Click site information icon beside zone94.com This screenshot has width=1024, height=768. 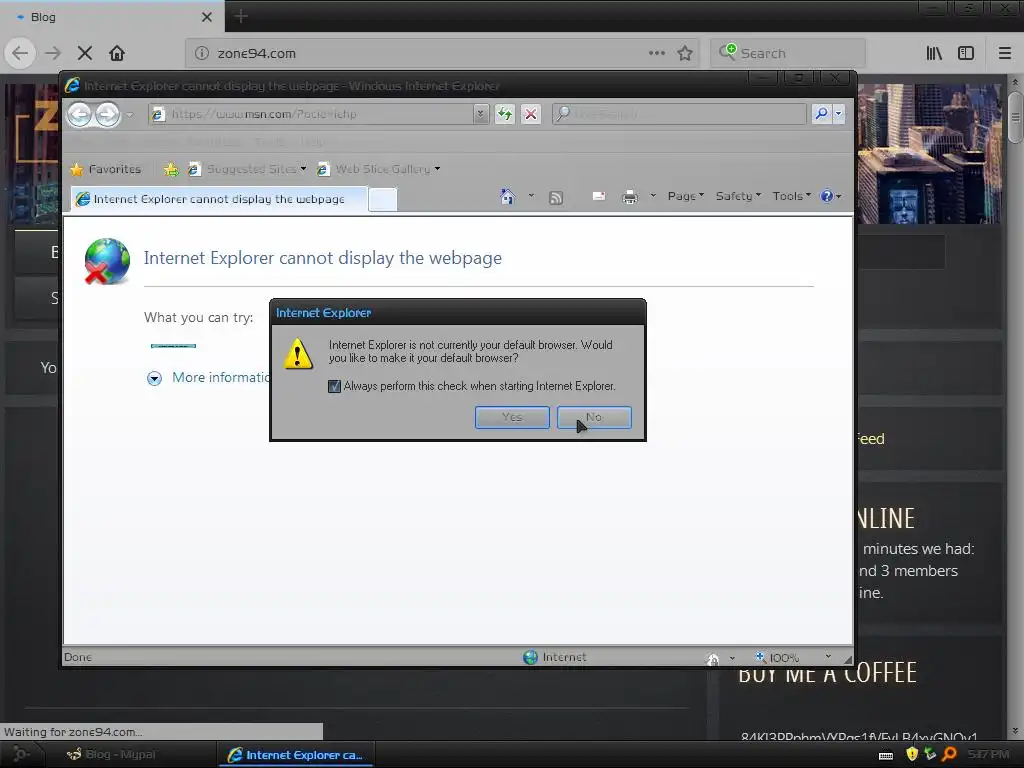point(202,53)
